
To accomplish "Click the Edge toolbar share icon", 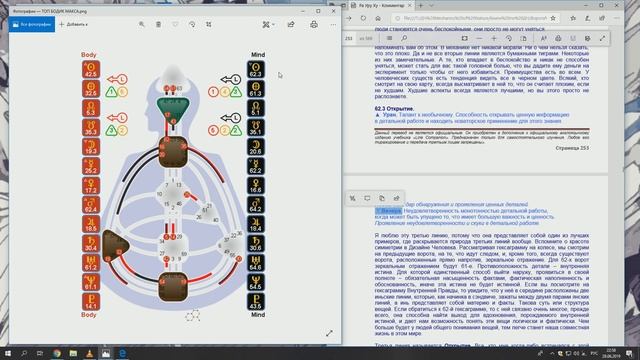I will tap(602, 18).
